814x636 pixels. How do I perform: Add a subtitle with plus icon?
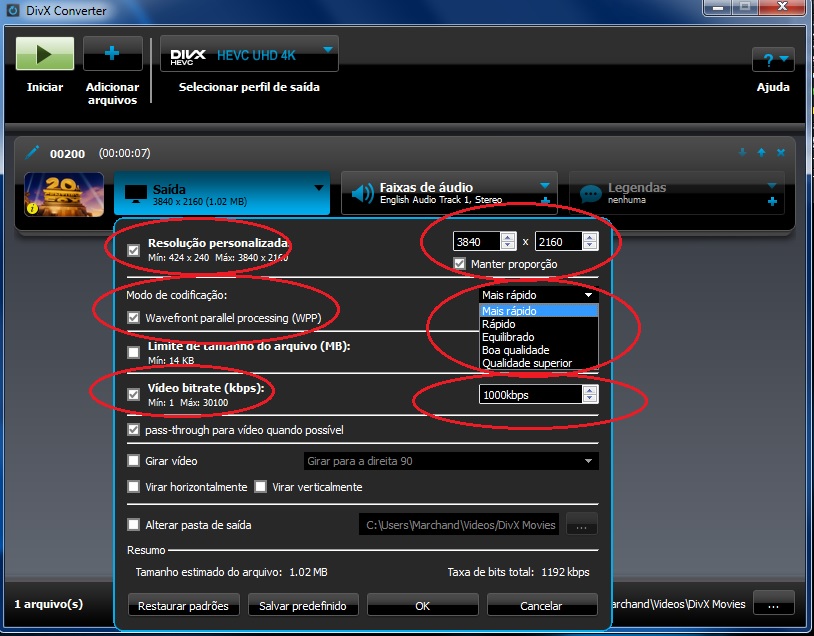772,201
